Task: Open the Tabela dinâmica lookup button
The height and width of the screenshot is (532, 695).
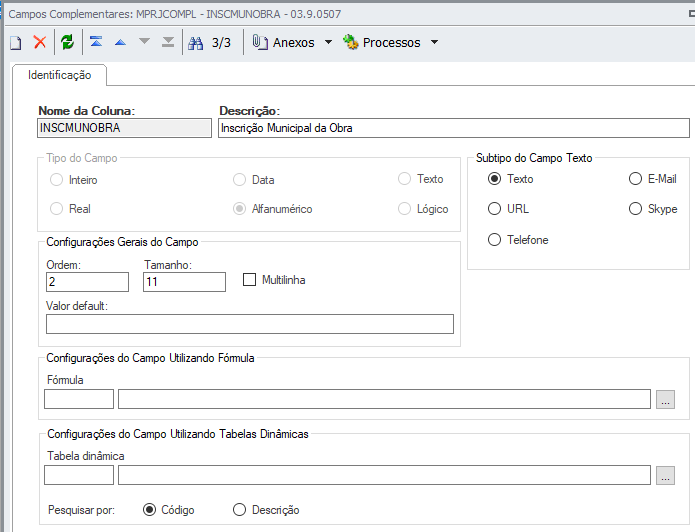Action: [x=666, y=475]
